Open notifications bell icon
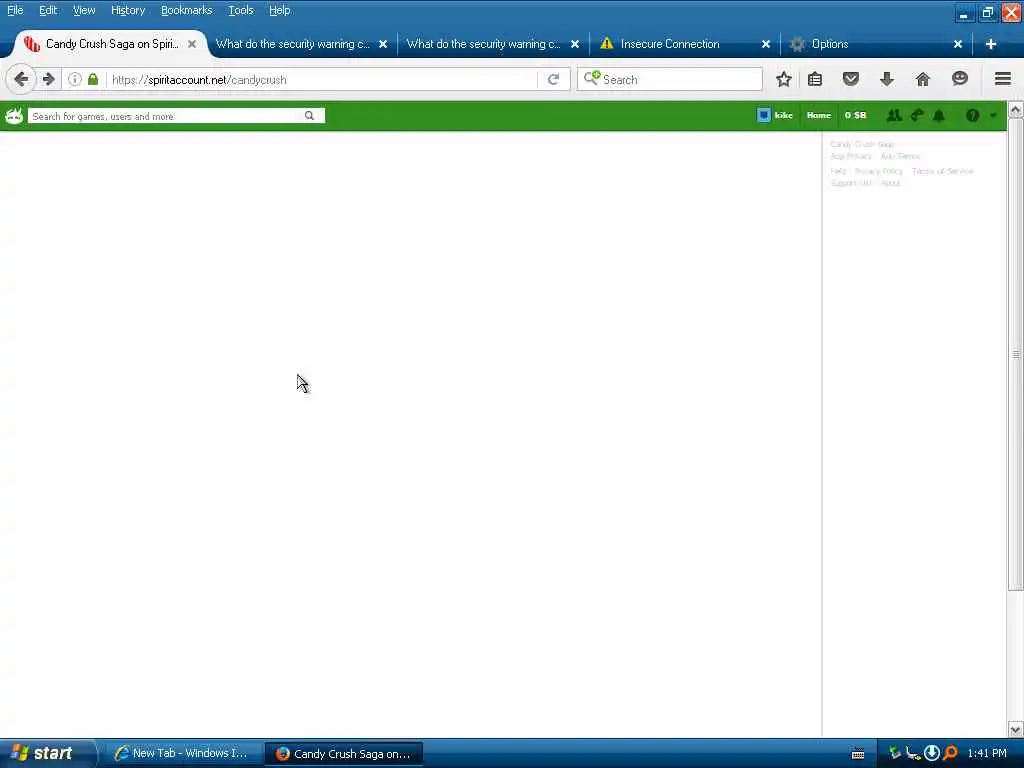Image resolution: width=1024 pixels, height=768 pixels. click(939, 116)
